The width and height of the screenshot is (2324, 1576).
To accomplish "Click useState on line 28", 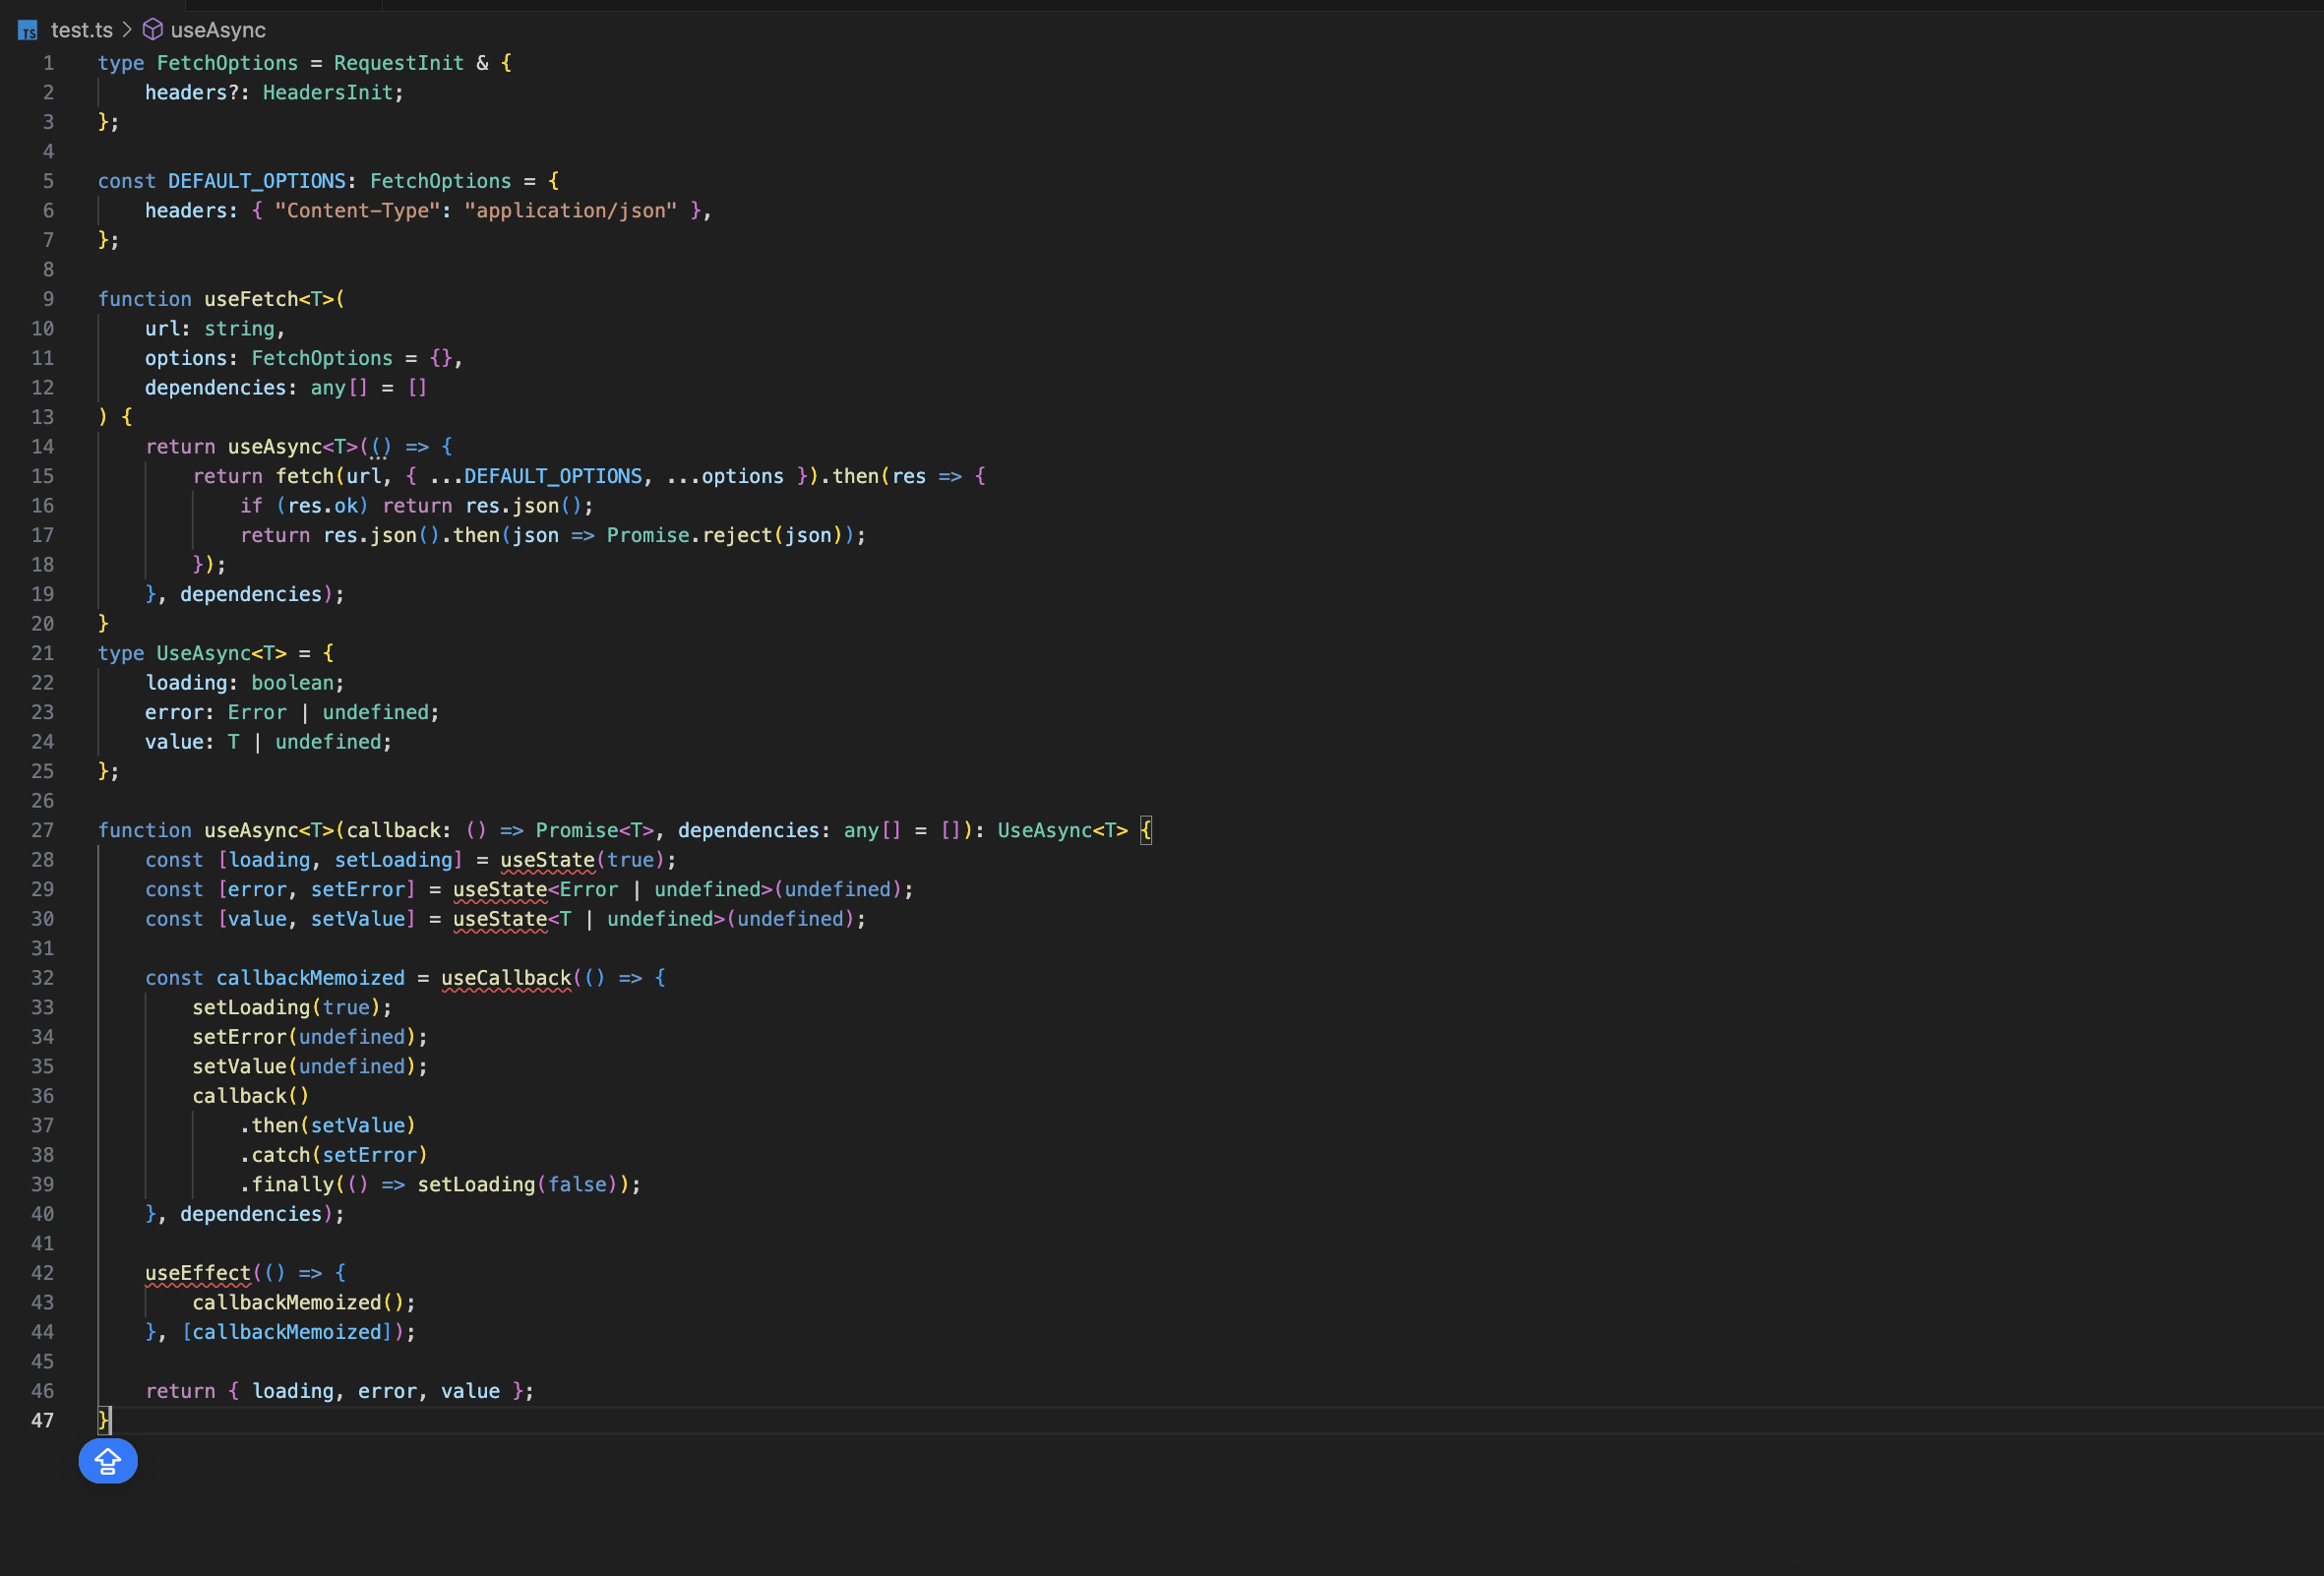I will pos(548,860).
